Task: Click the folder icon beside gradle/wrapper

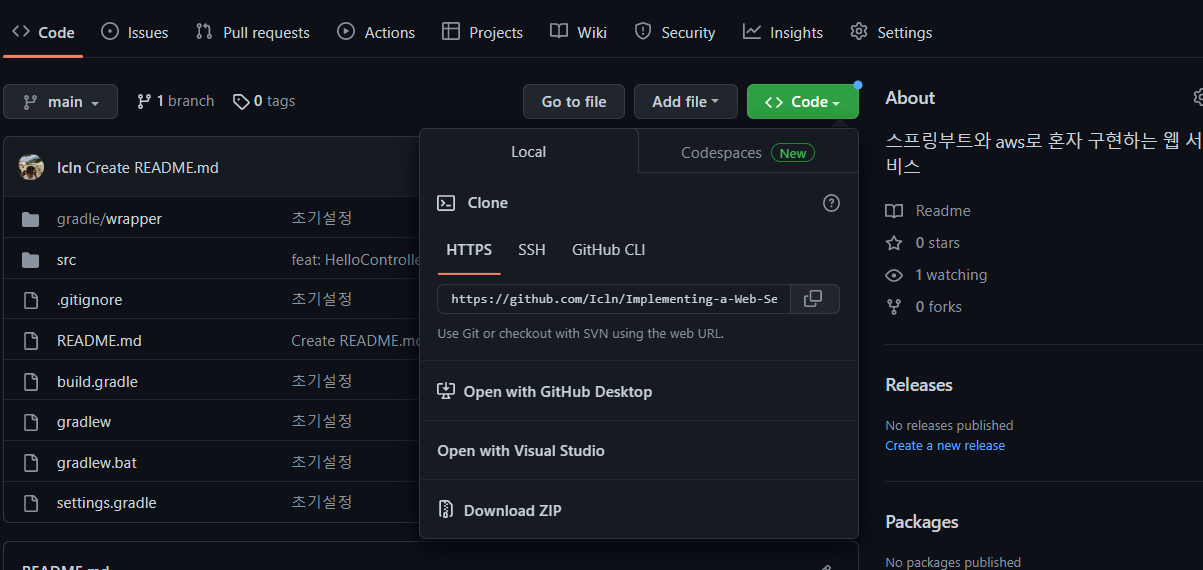Action: click(x=31, y=219)
